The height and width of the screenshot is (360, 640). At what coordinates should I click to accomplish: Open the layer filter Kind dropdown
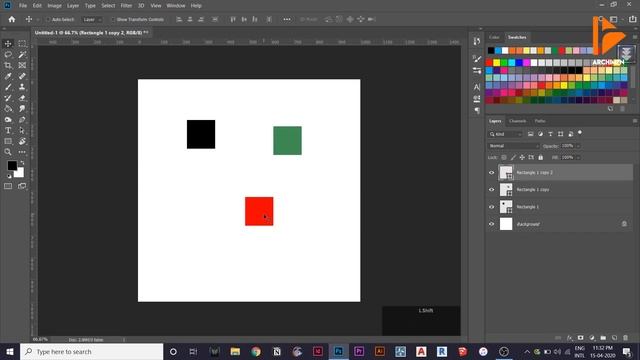coord(505,134)
